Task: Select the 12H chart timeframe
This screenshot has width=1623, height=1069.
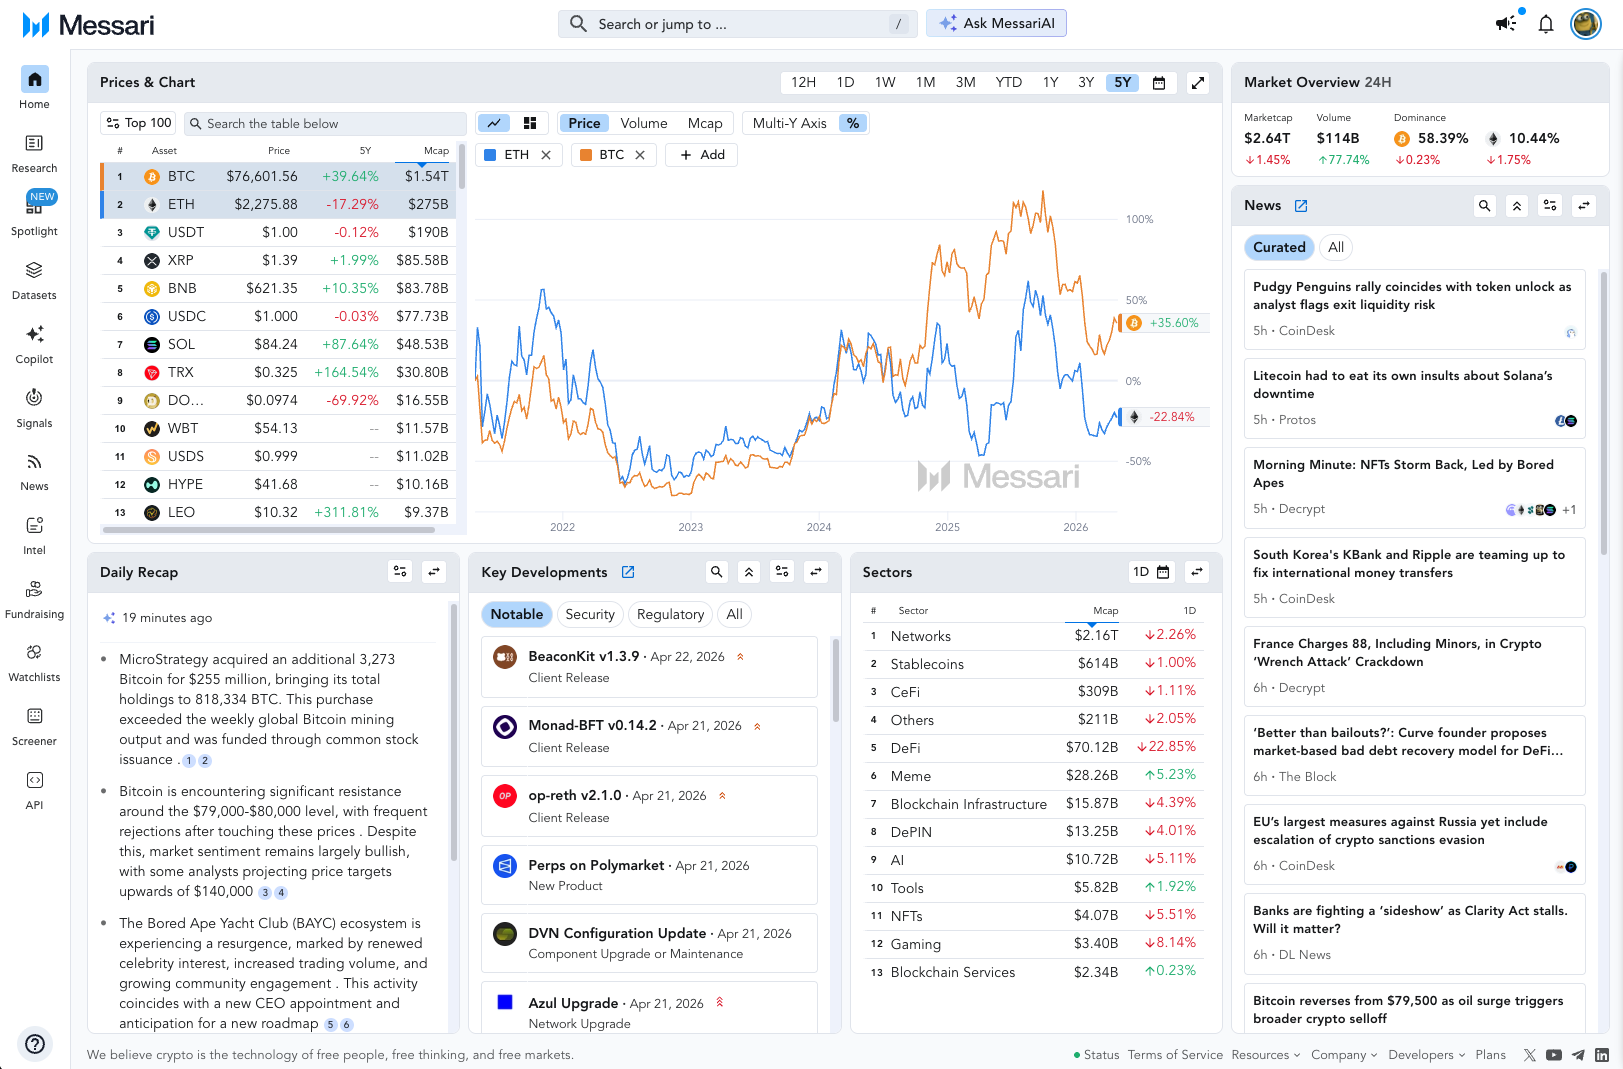Action: pos(803,83)
